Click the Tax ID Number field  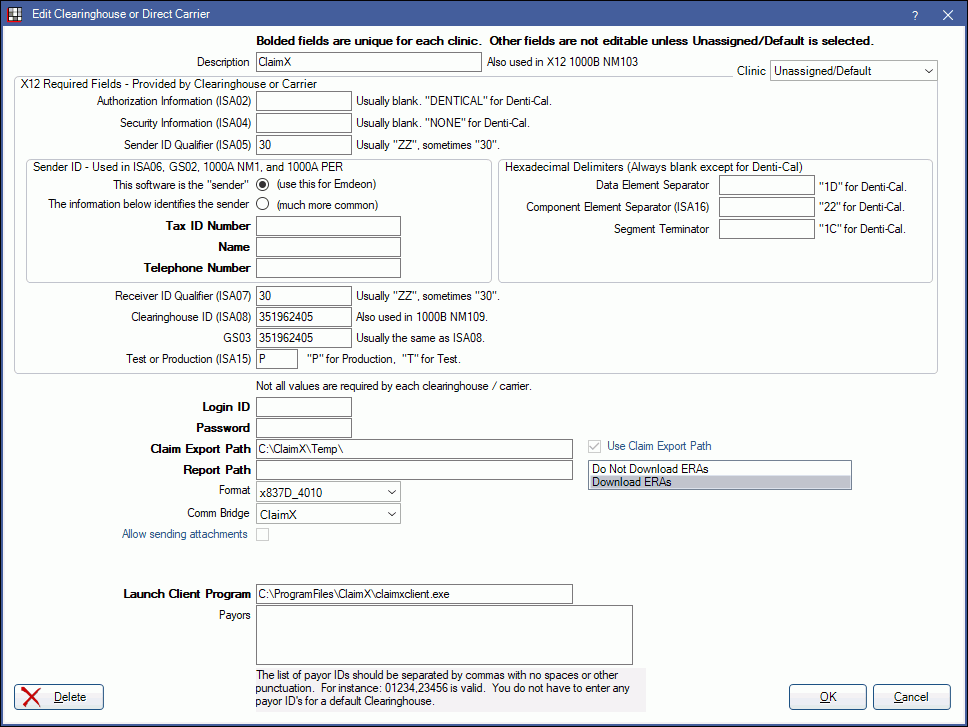(328, 226)
